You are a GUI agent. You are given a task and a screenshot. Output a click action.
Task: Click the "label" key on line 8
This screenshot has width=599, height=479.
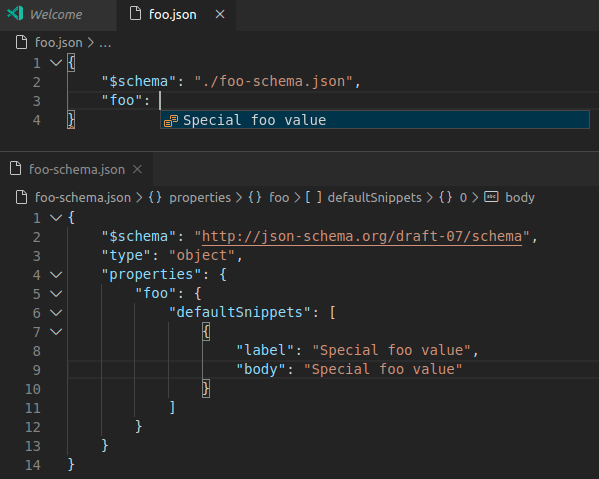(265, 350)
